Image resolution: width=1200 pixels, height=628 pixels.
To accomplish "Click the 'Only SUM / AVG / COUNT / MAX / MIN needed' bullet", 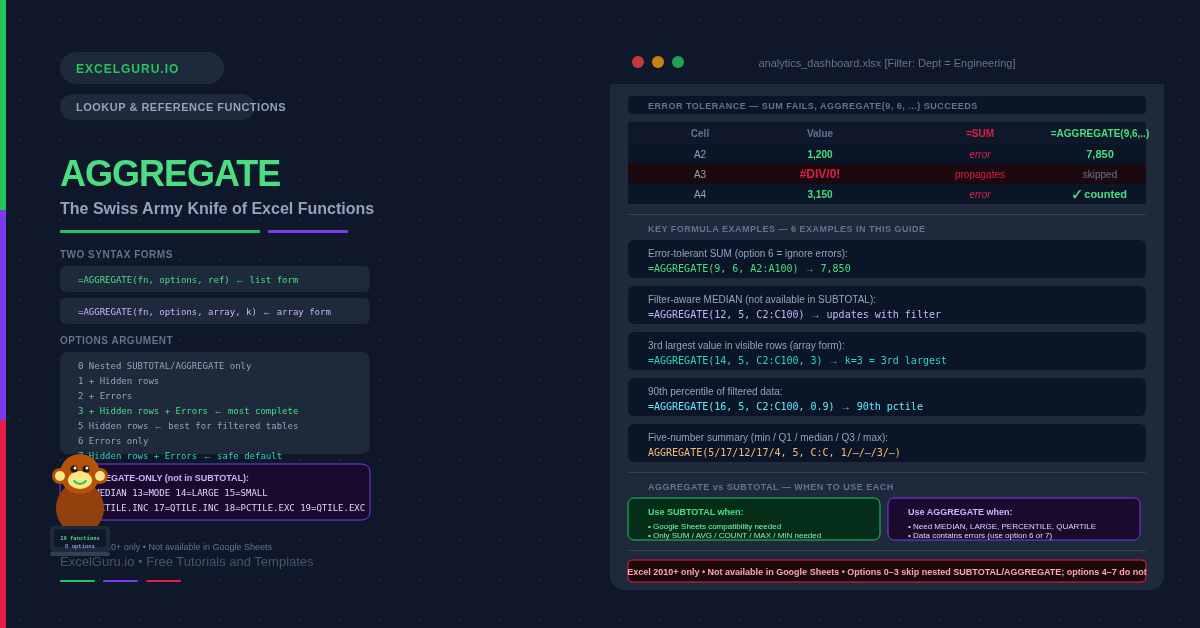I will click(x=735, y=535).
